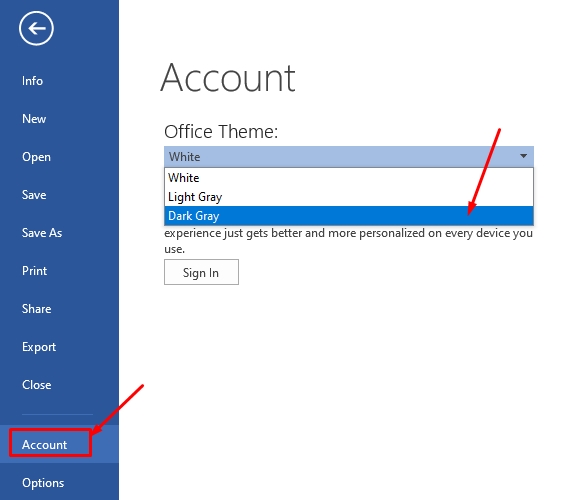
Task: Select Save As in the sidebar
Action: (42, 233)
